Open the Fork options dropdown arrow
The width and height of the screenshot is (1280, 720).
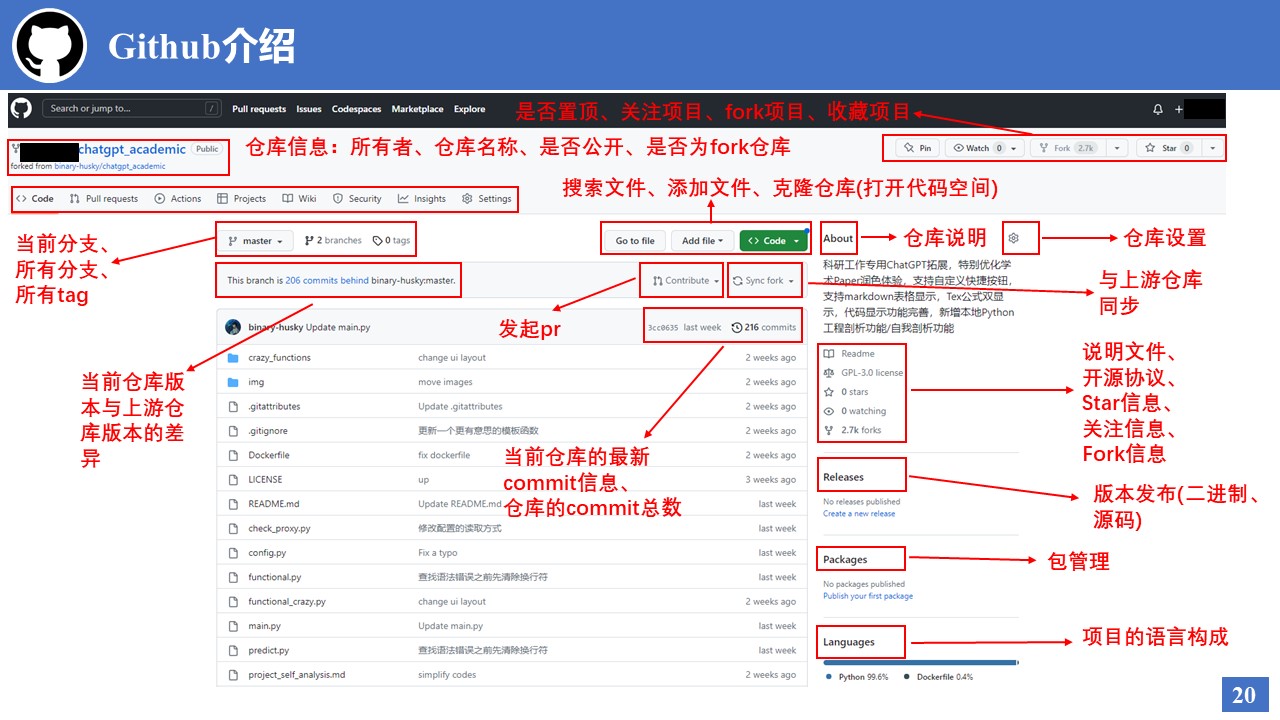[1116, 148]
